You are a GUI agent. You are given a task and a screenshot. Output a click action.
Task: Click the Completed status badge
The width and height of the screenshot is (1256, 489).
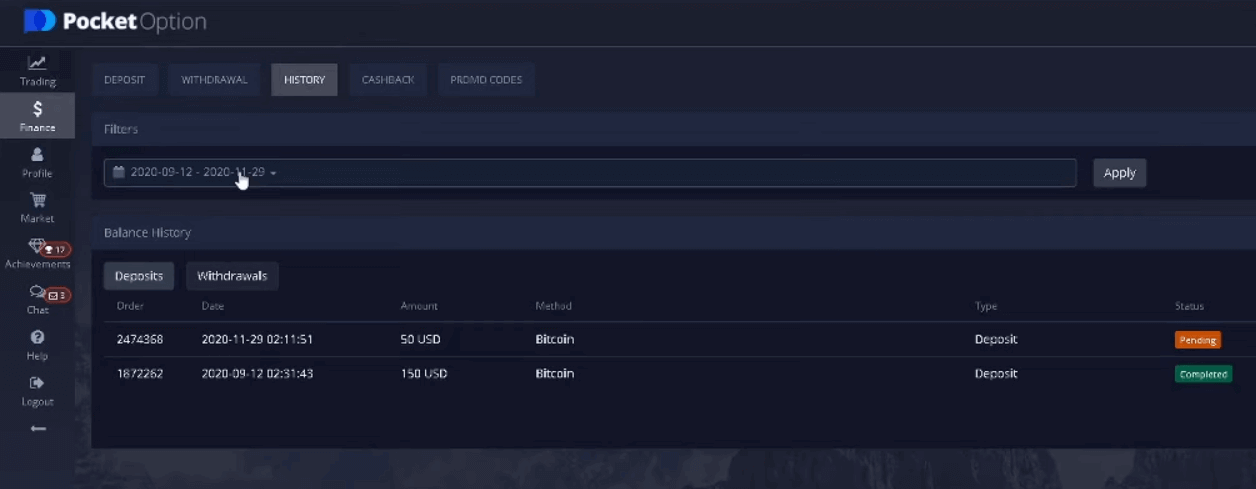tap(1203, 374)
